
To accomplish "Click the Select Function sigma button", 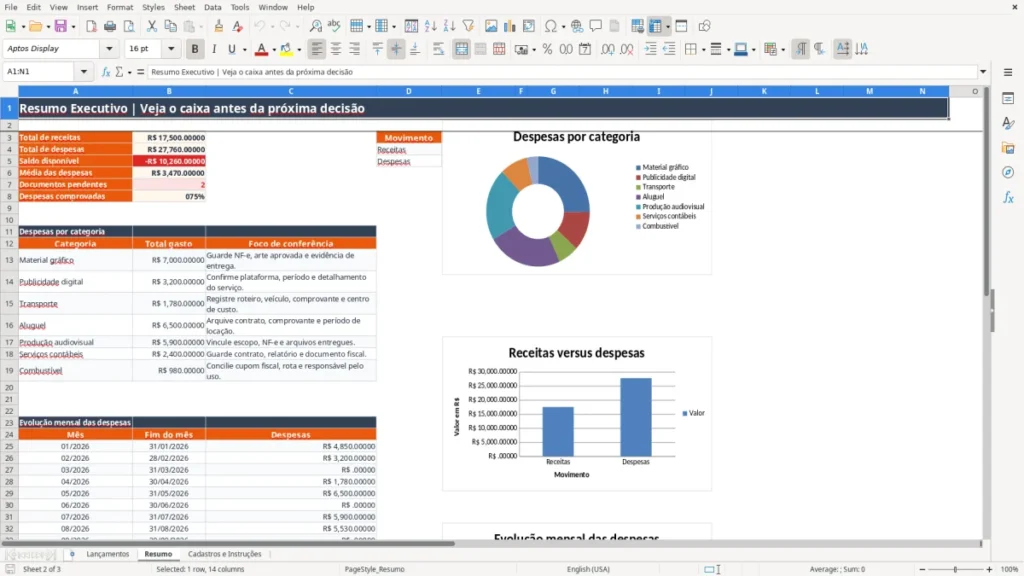I will point(120,72).
